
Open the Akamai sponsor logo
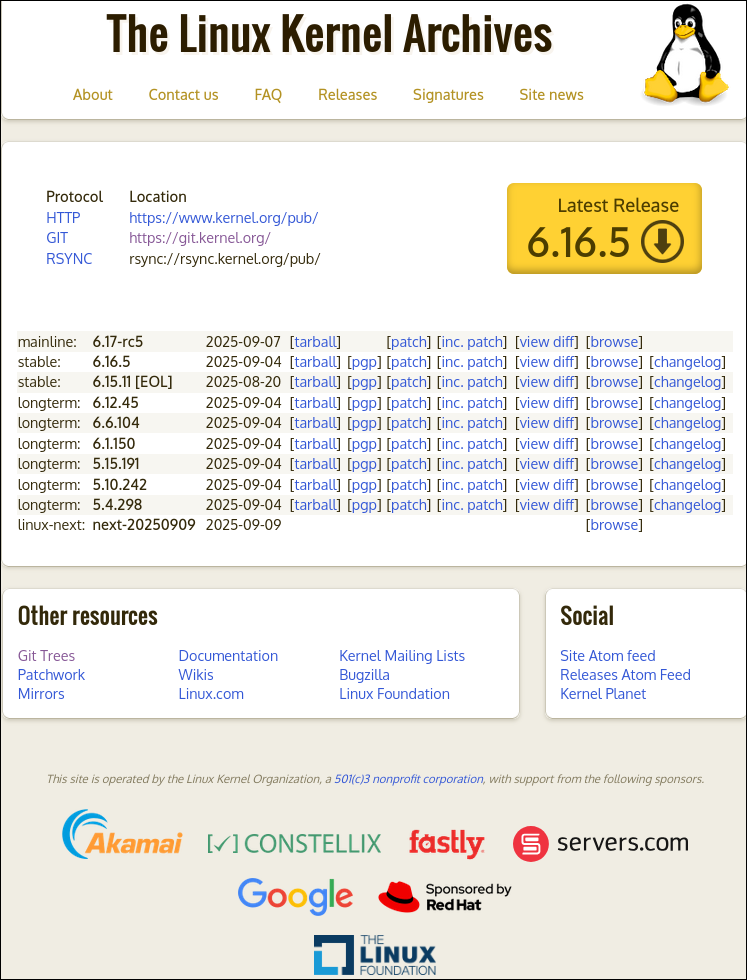tap(122, 834)
